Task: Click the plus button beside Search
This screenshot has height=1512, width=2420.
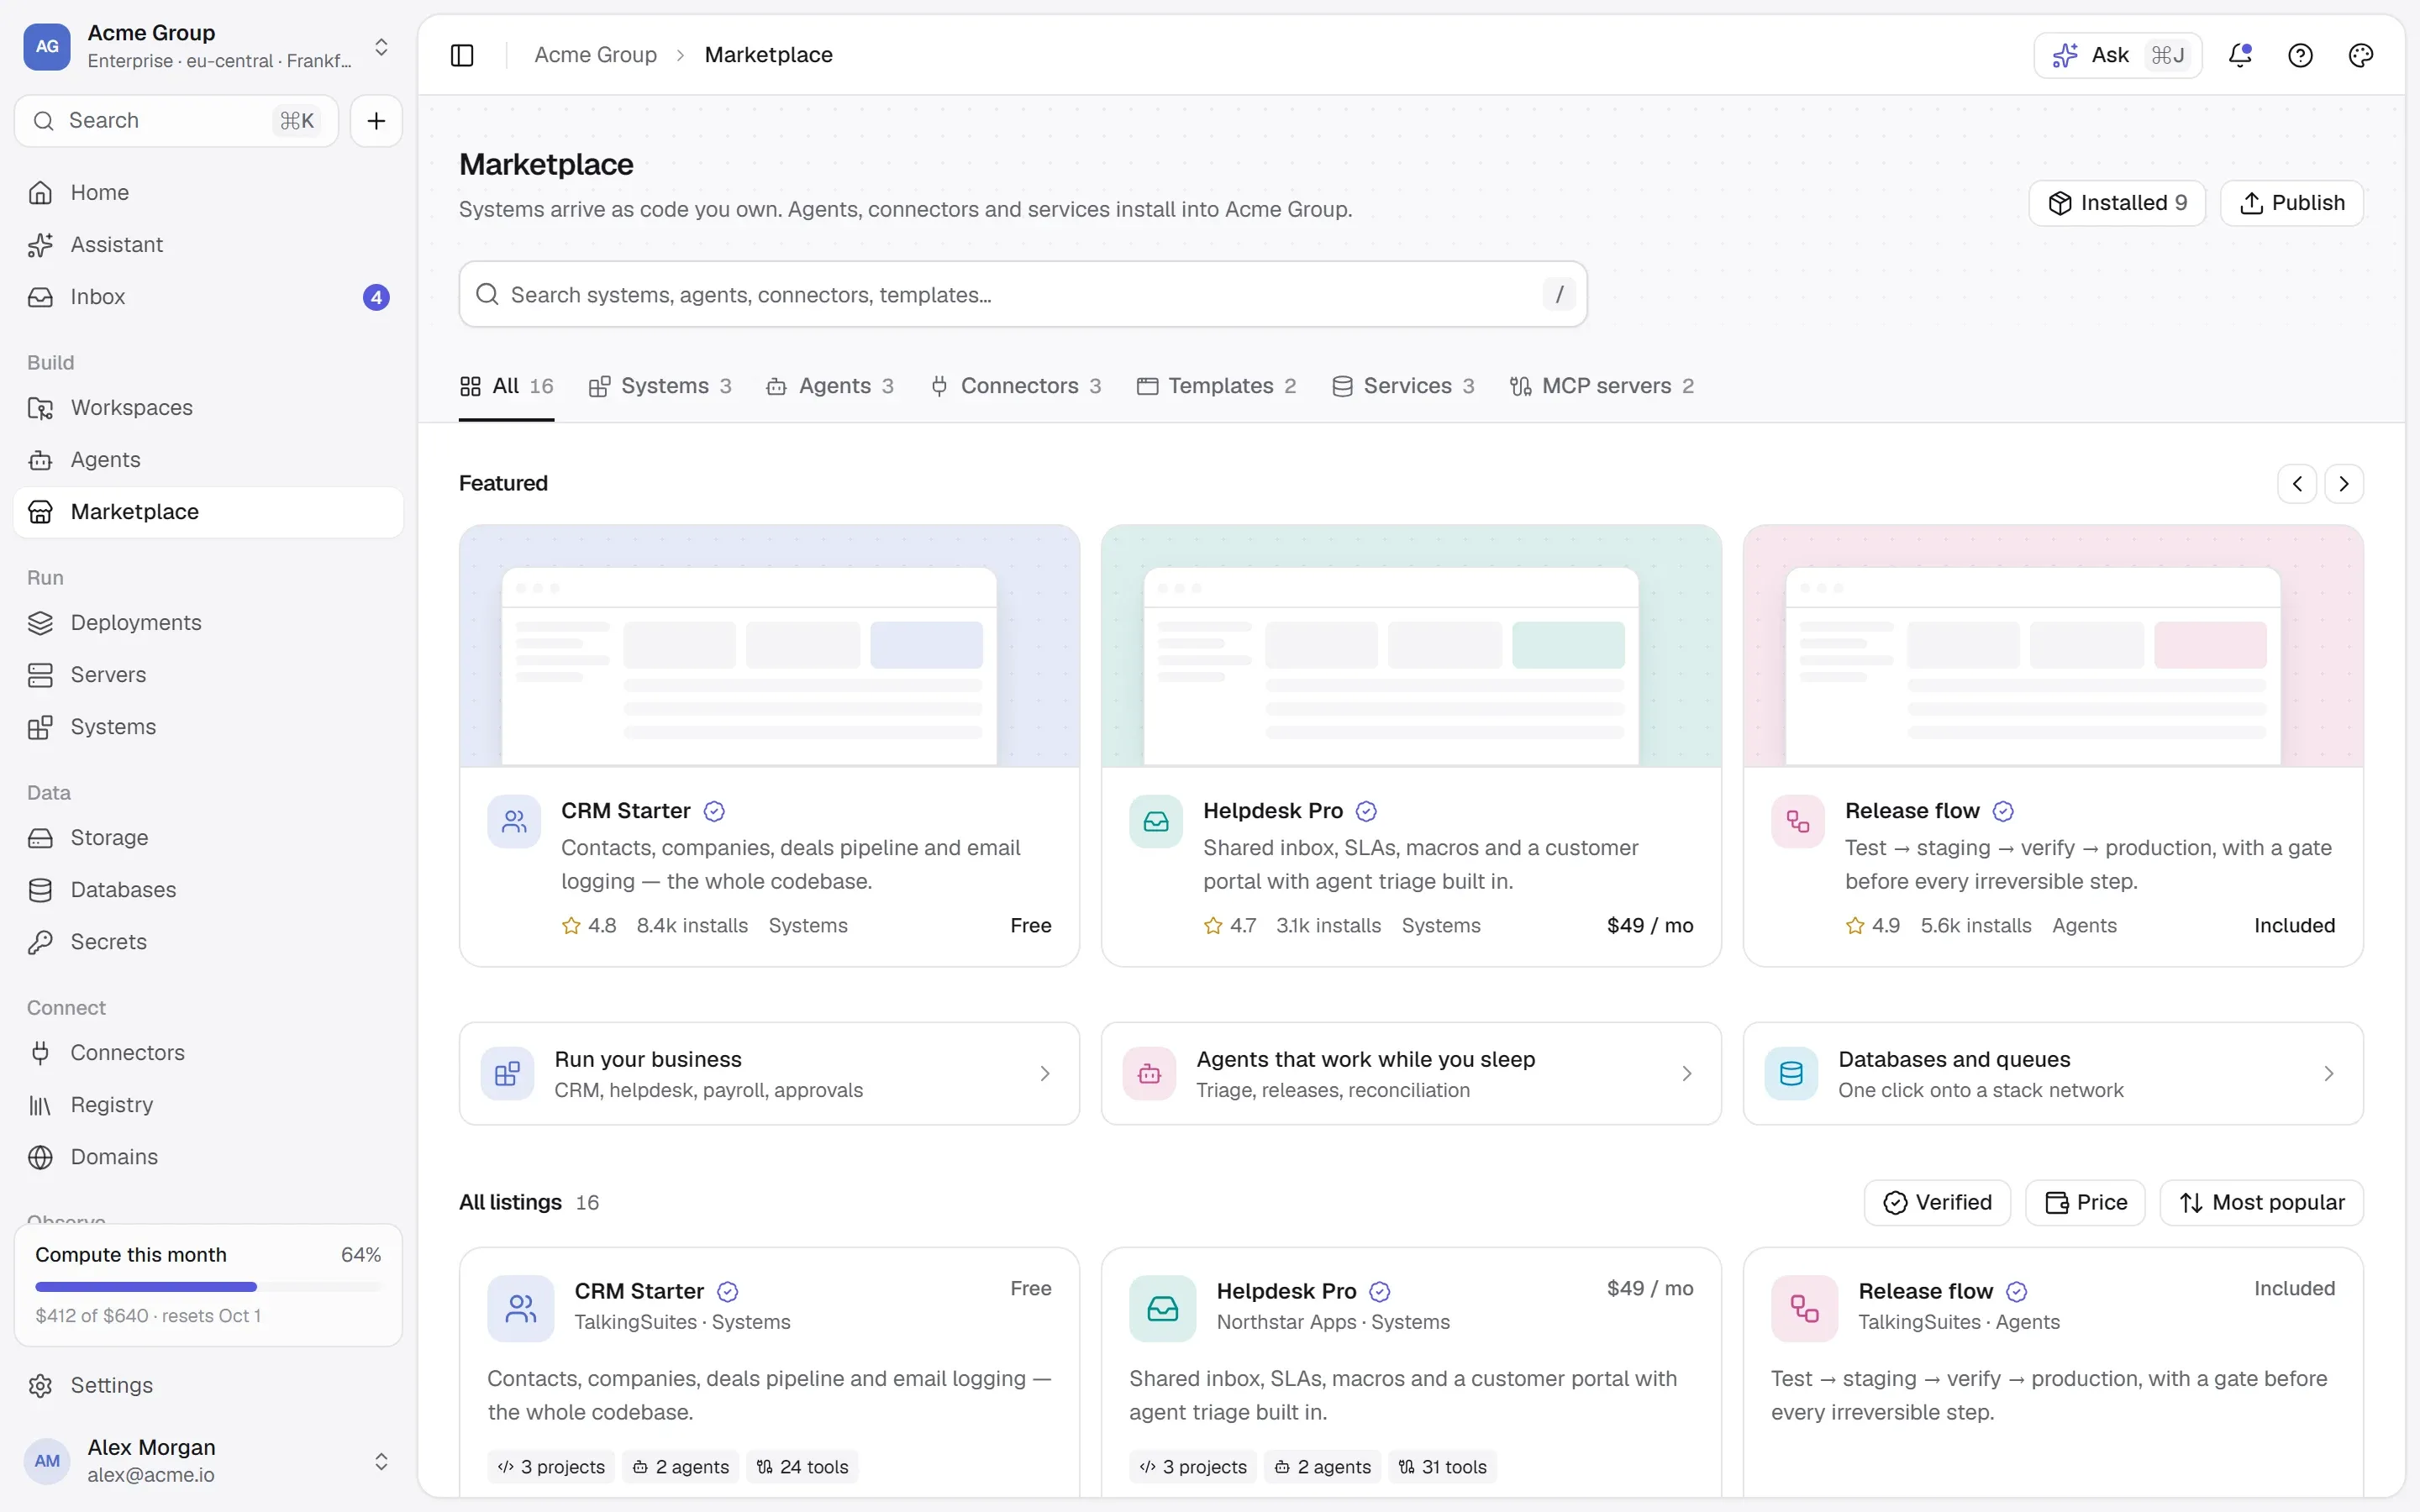Action: click(376, 121)
